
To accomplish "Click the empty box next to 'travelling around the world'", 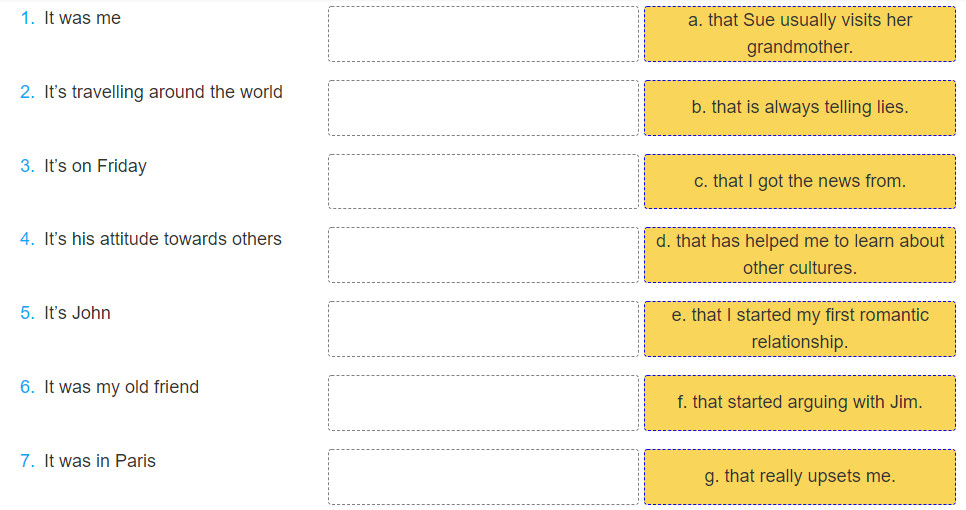I will [483, 108].
